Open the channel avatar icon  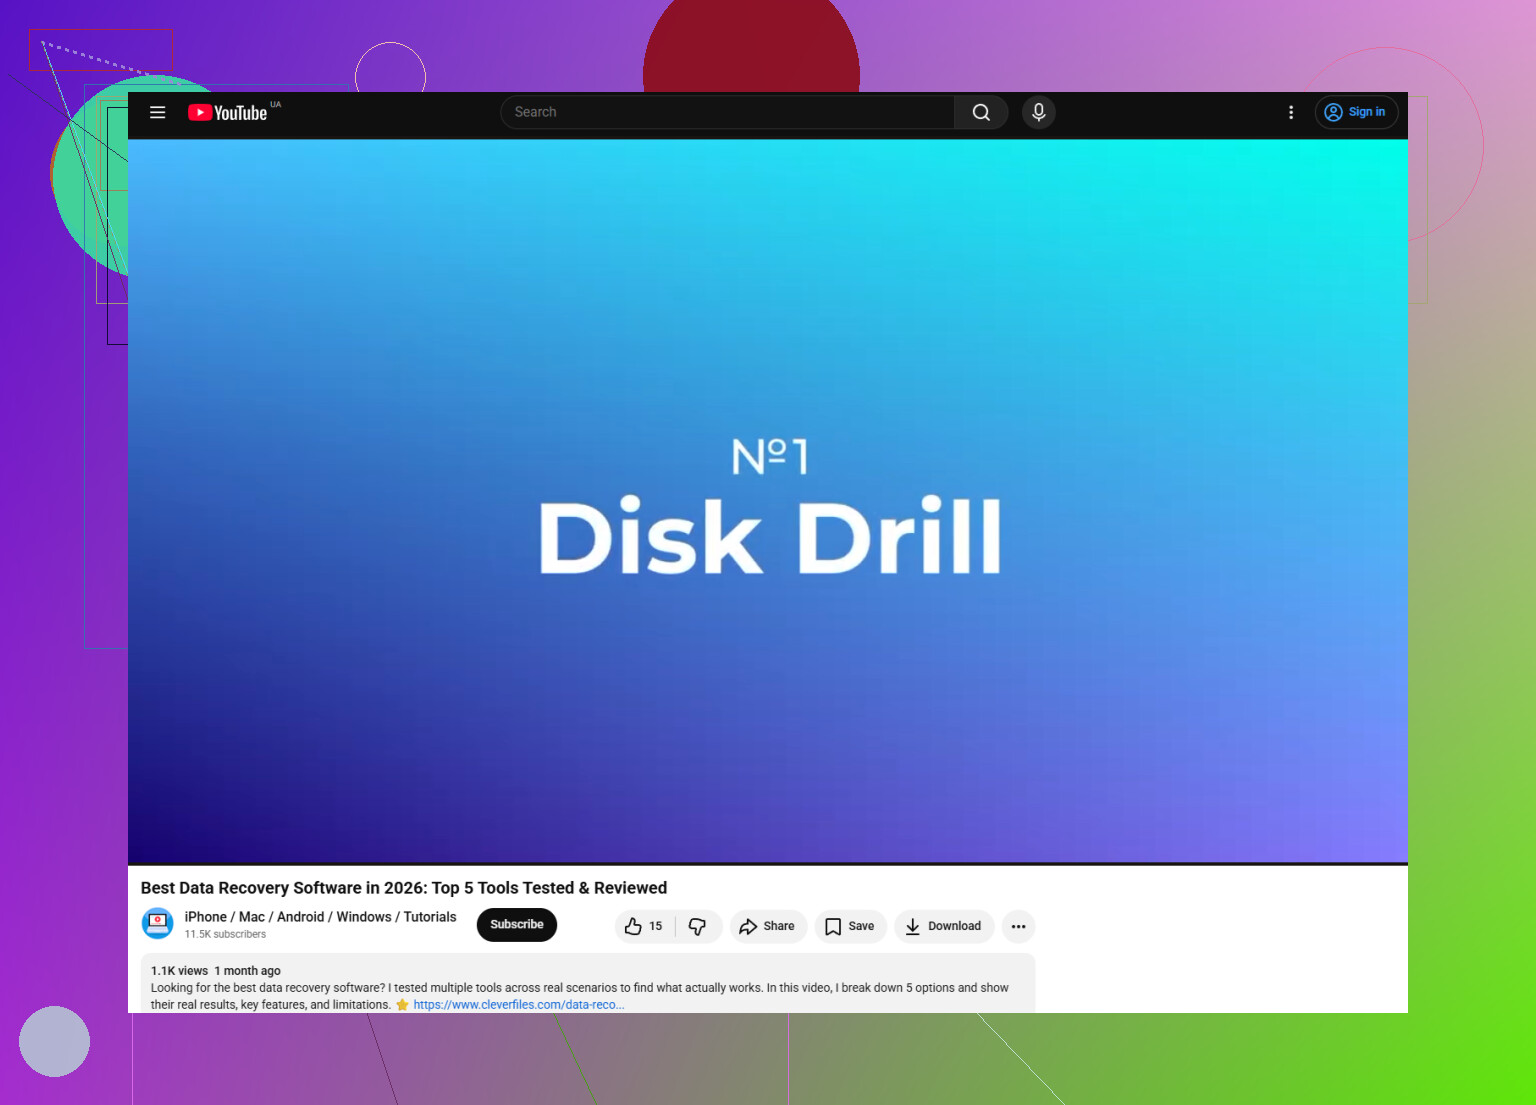coord(157,923)
